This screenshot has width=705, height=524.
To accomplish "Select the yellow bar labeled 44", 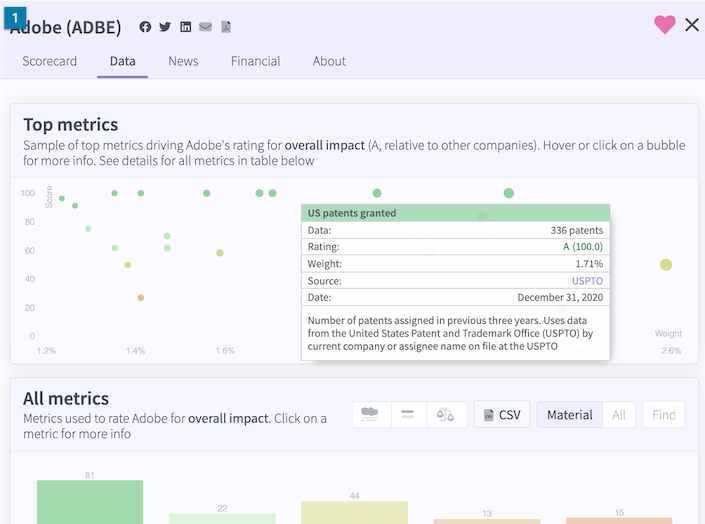I will tap(354, 513).
